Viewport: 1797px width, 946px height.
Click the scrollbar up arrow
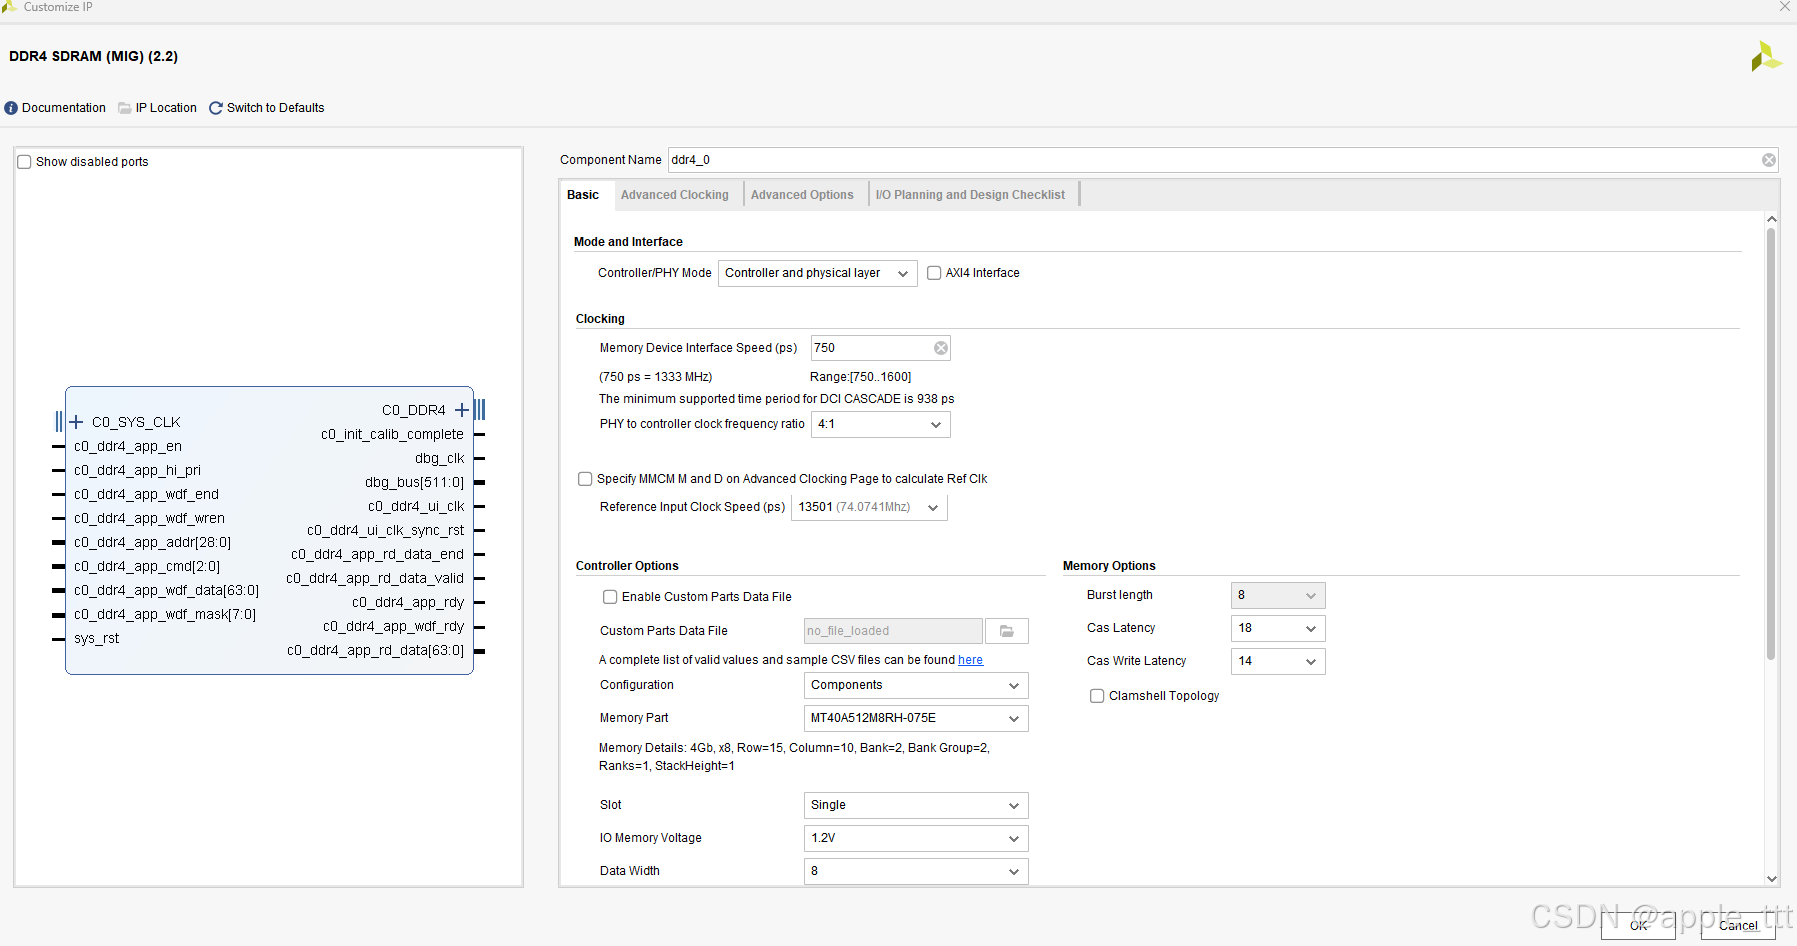(x=1771, y=218)
